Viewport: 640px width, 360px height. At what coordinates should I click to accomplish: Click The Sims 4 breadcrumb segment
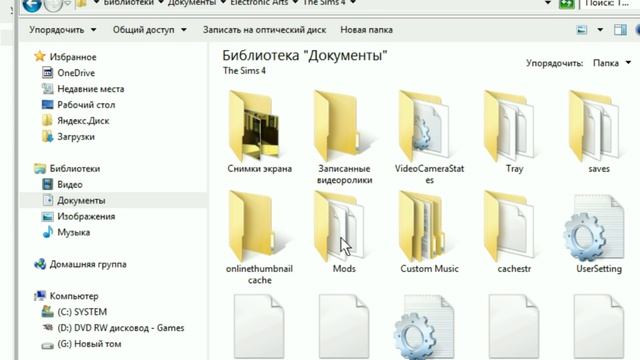pyautogui.click(x=324, y=3)
